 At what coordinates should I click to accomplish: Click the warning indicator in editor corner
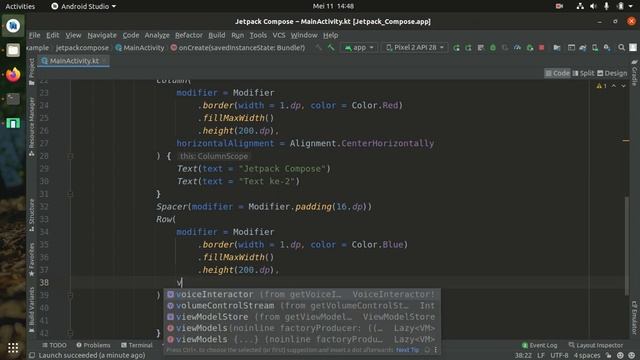coord(601,86)
